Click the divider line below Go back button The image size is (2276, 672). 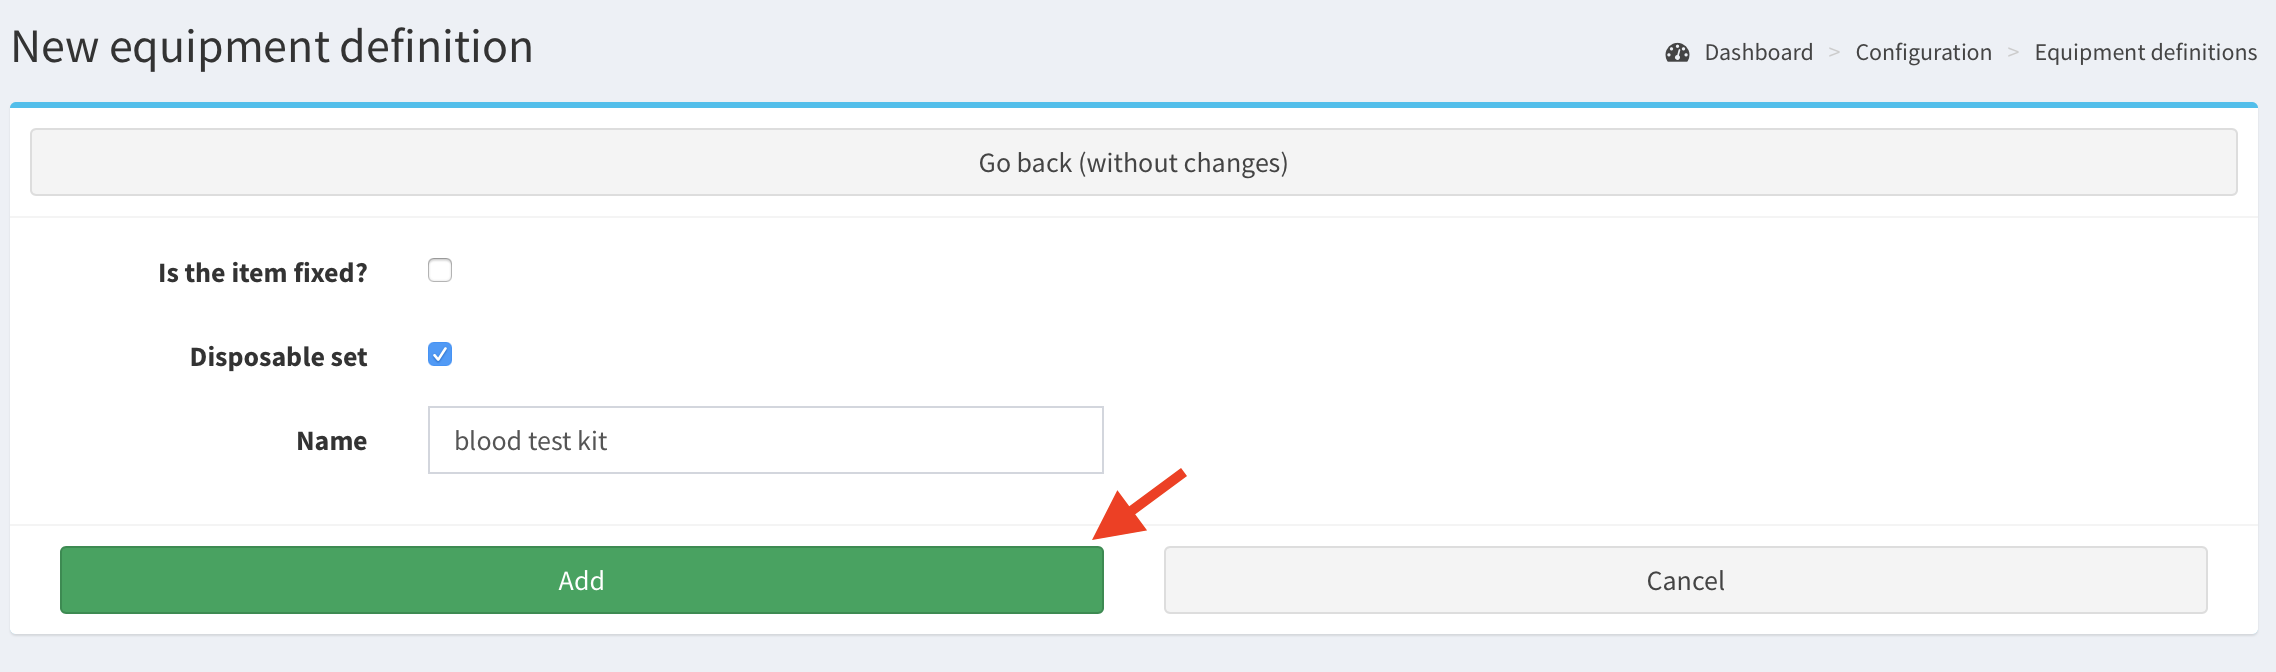click(x=1133, y=217)
